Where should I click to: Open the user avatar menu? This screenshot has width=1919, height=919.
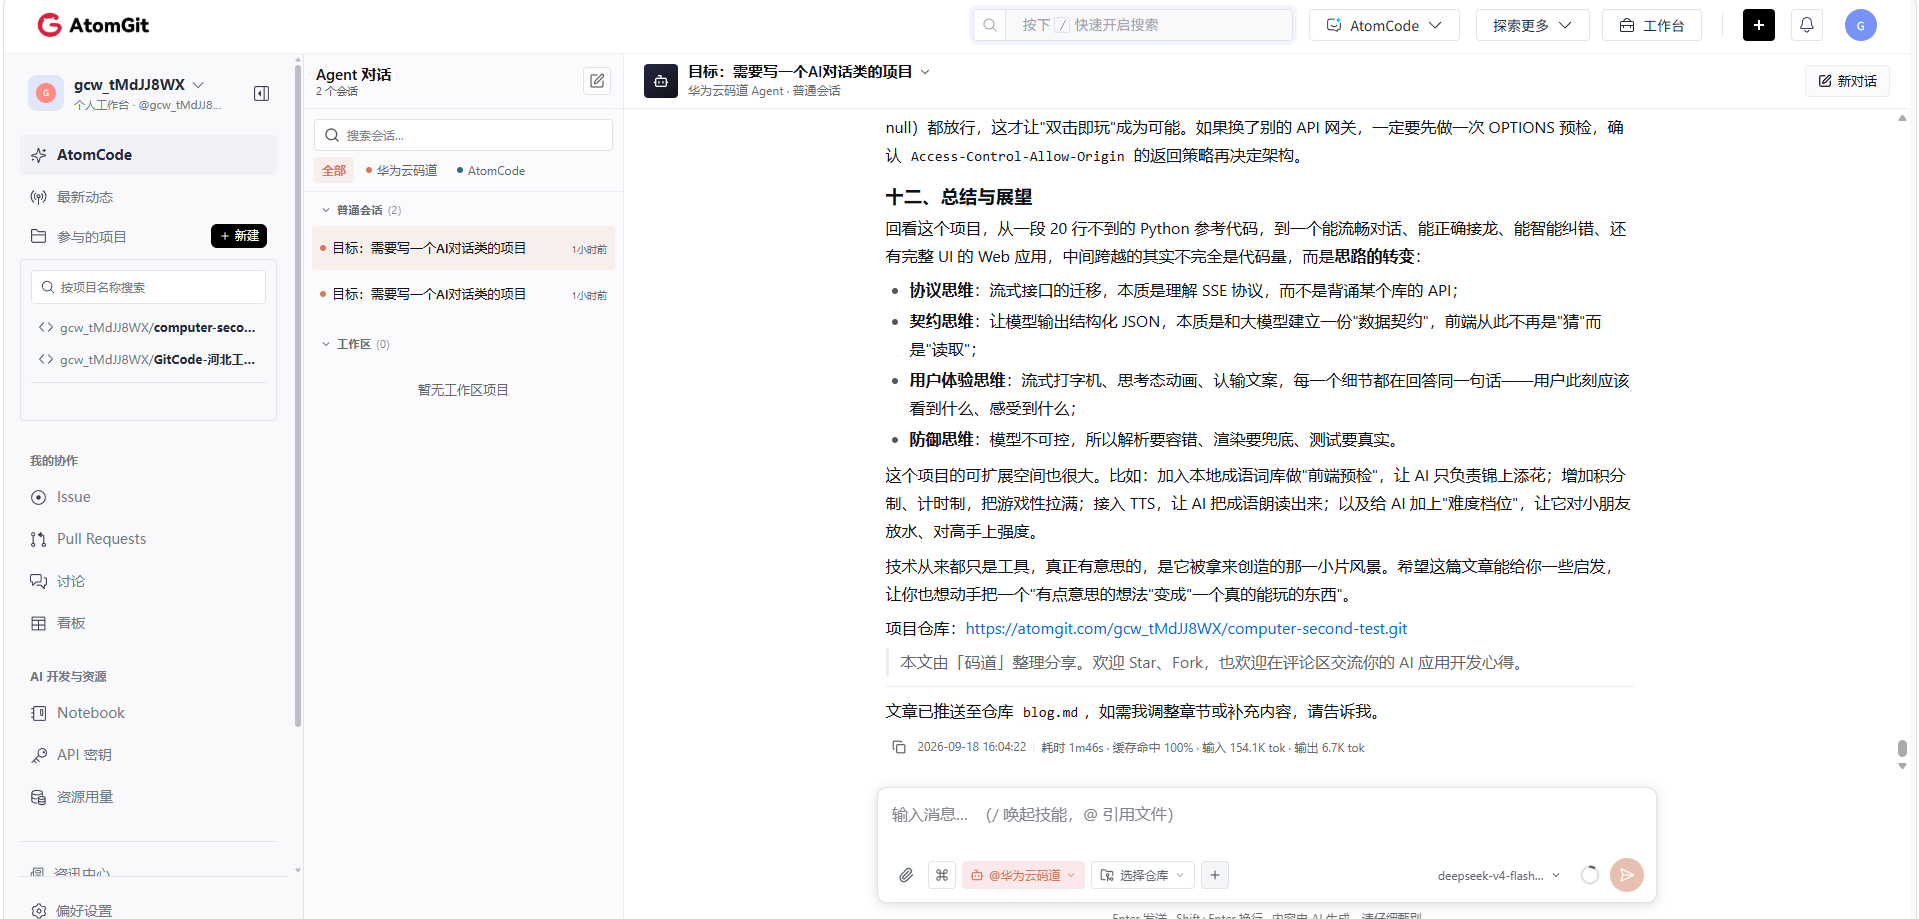[x=1860, y=25]
